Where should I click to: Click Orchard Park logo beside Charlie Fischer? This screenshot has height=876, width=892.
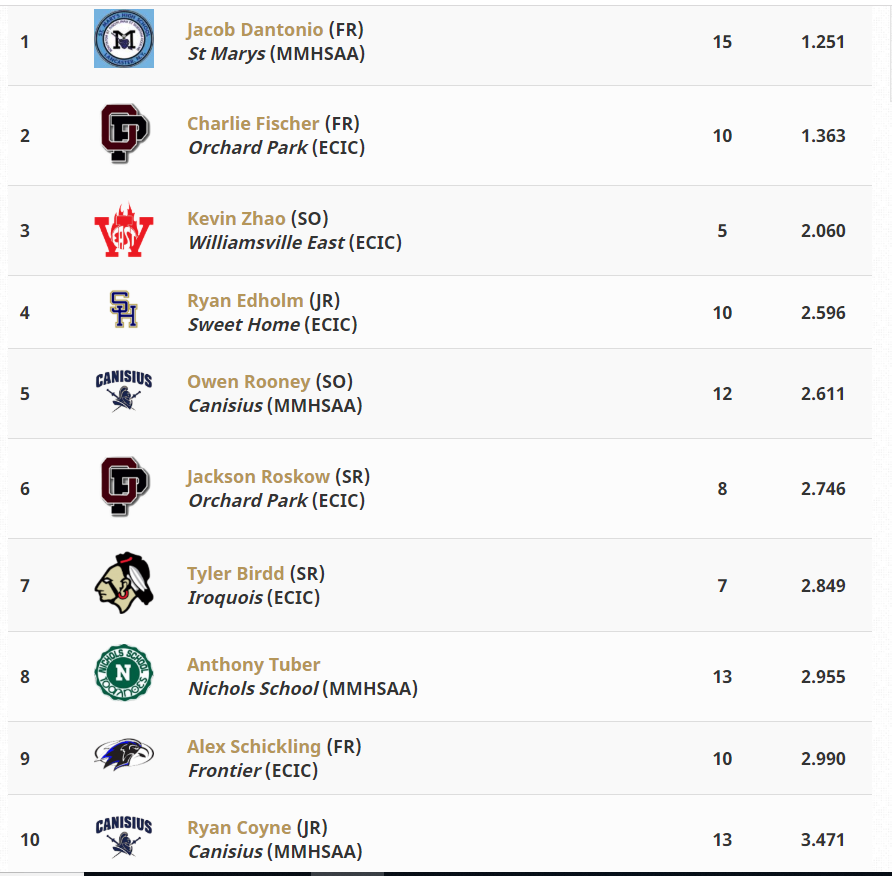tap(124, 134)
